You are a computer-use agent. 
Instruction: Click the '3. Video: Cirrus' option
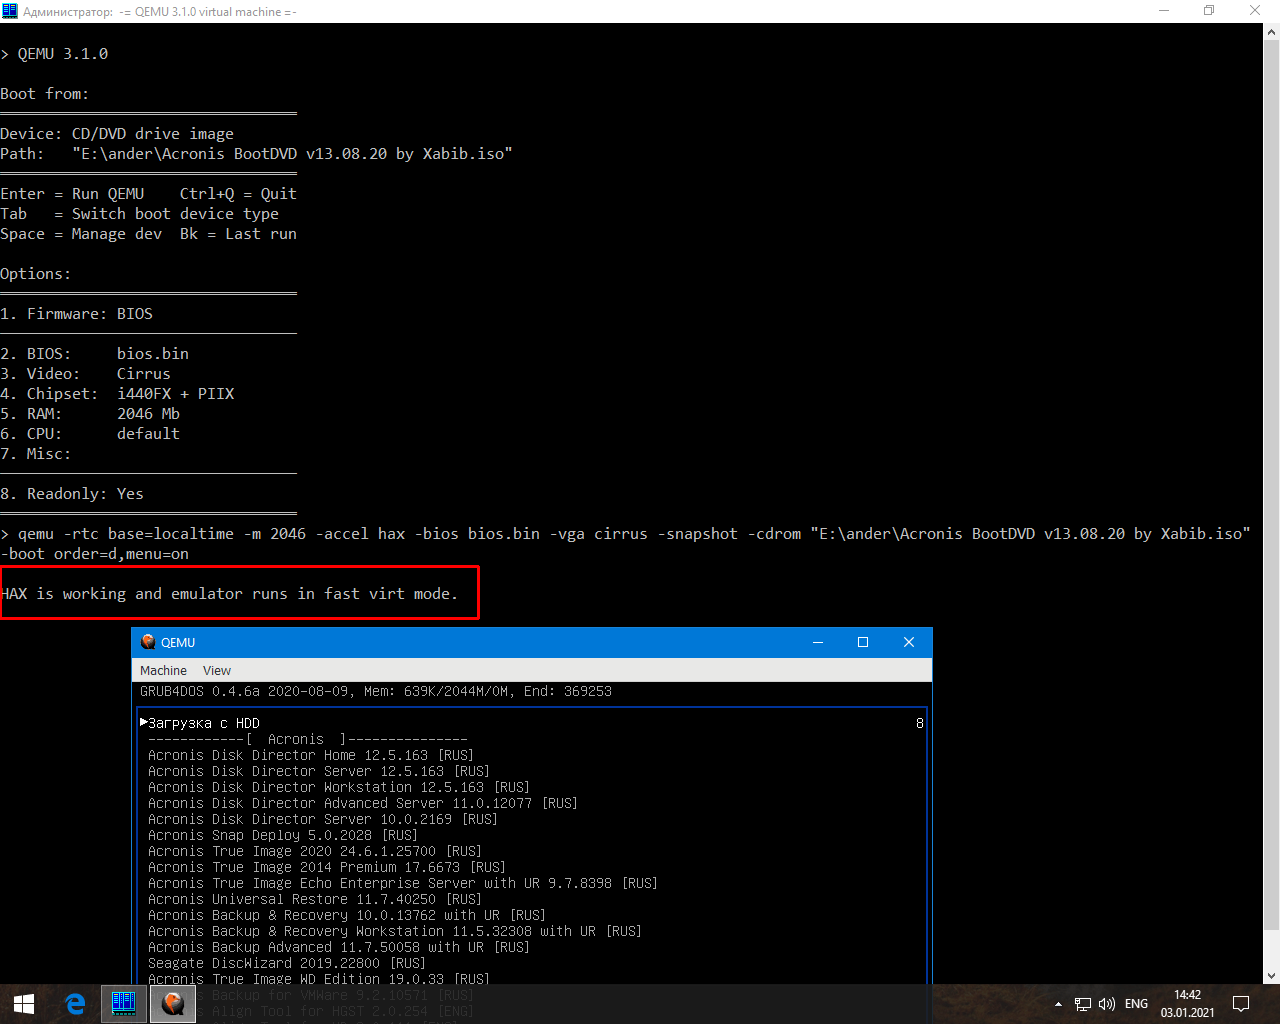tap(86, 374)
